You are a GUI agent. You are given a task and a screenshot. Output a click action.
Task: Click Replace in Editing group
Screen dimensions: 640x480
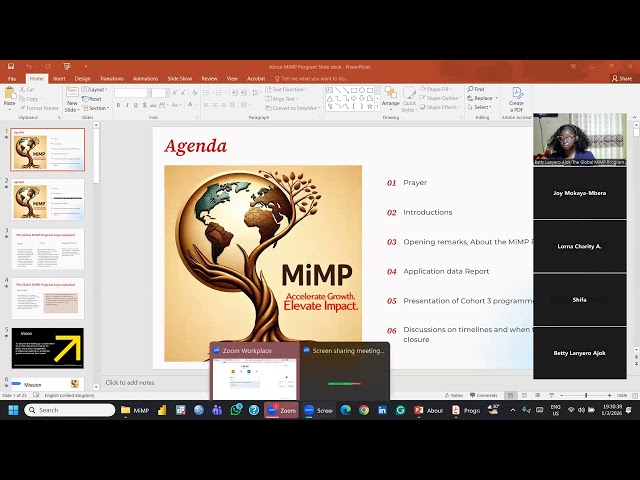pos(482,98)
